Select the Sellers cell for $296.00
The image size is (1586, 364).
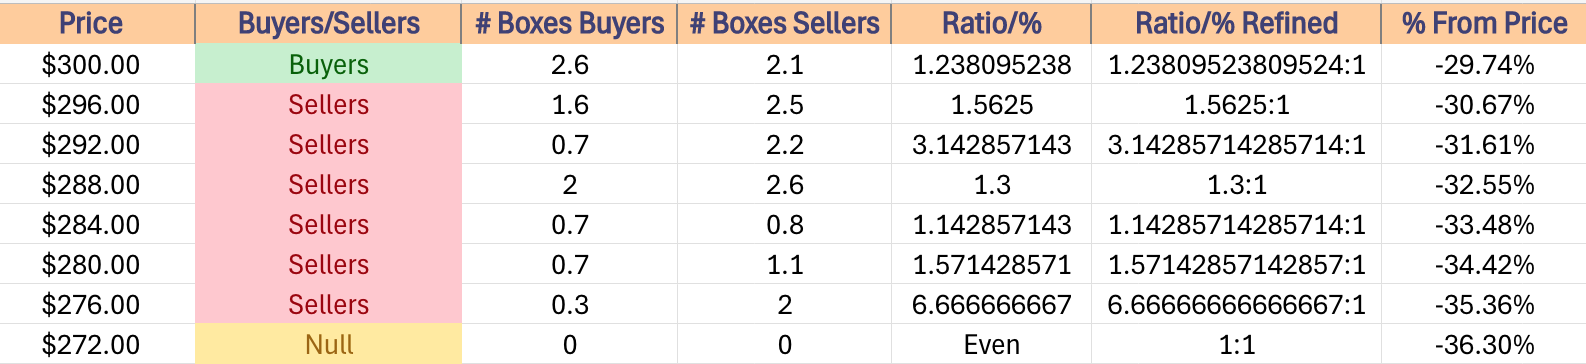pyautogui.click(x=328, y=105)
